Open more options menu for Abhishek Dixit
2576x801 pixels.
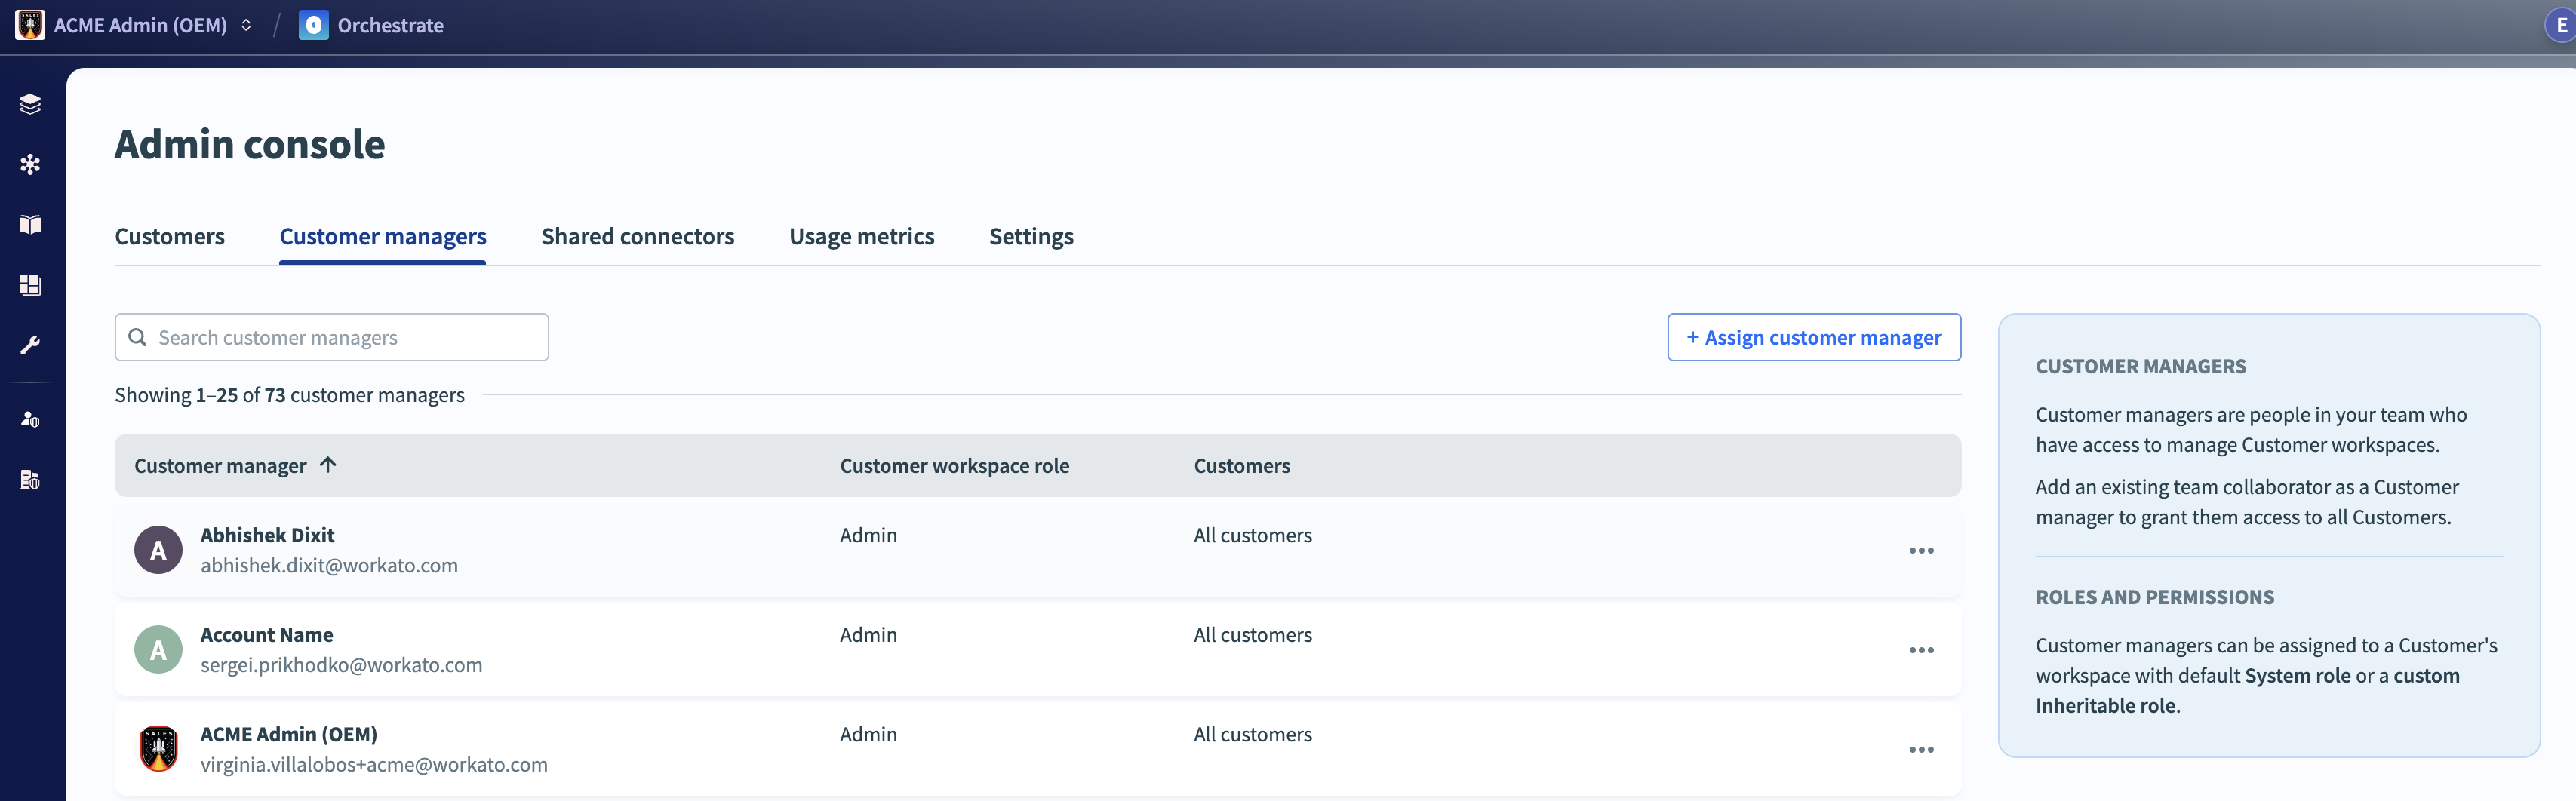point(1920,551)
